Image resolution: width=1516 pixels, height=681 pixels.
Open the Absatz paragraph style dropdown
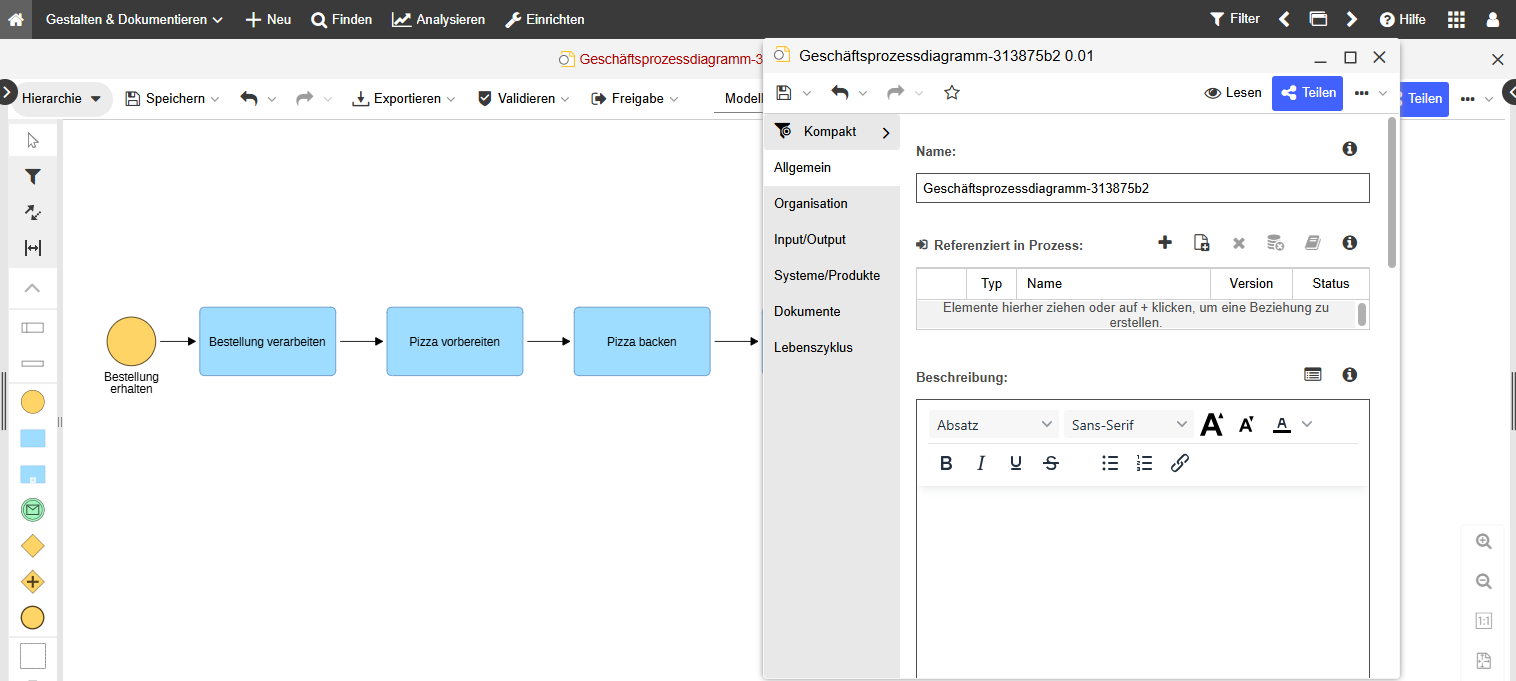click(x=994, y=425)
